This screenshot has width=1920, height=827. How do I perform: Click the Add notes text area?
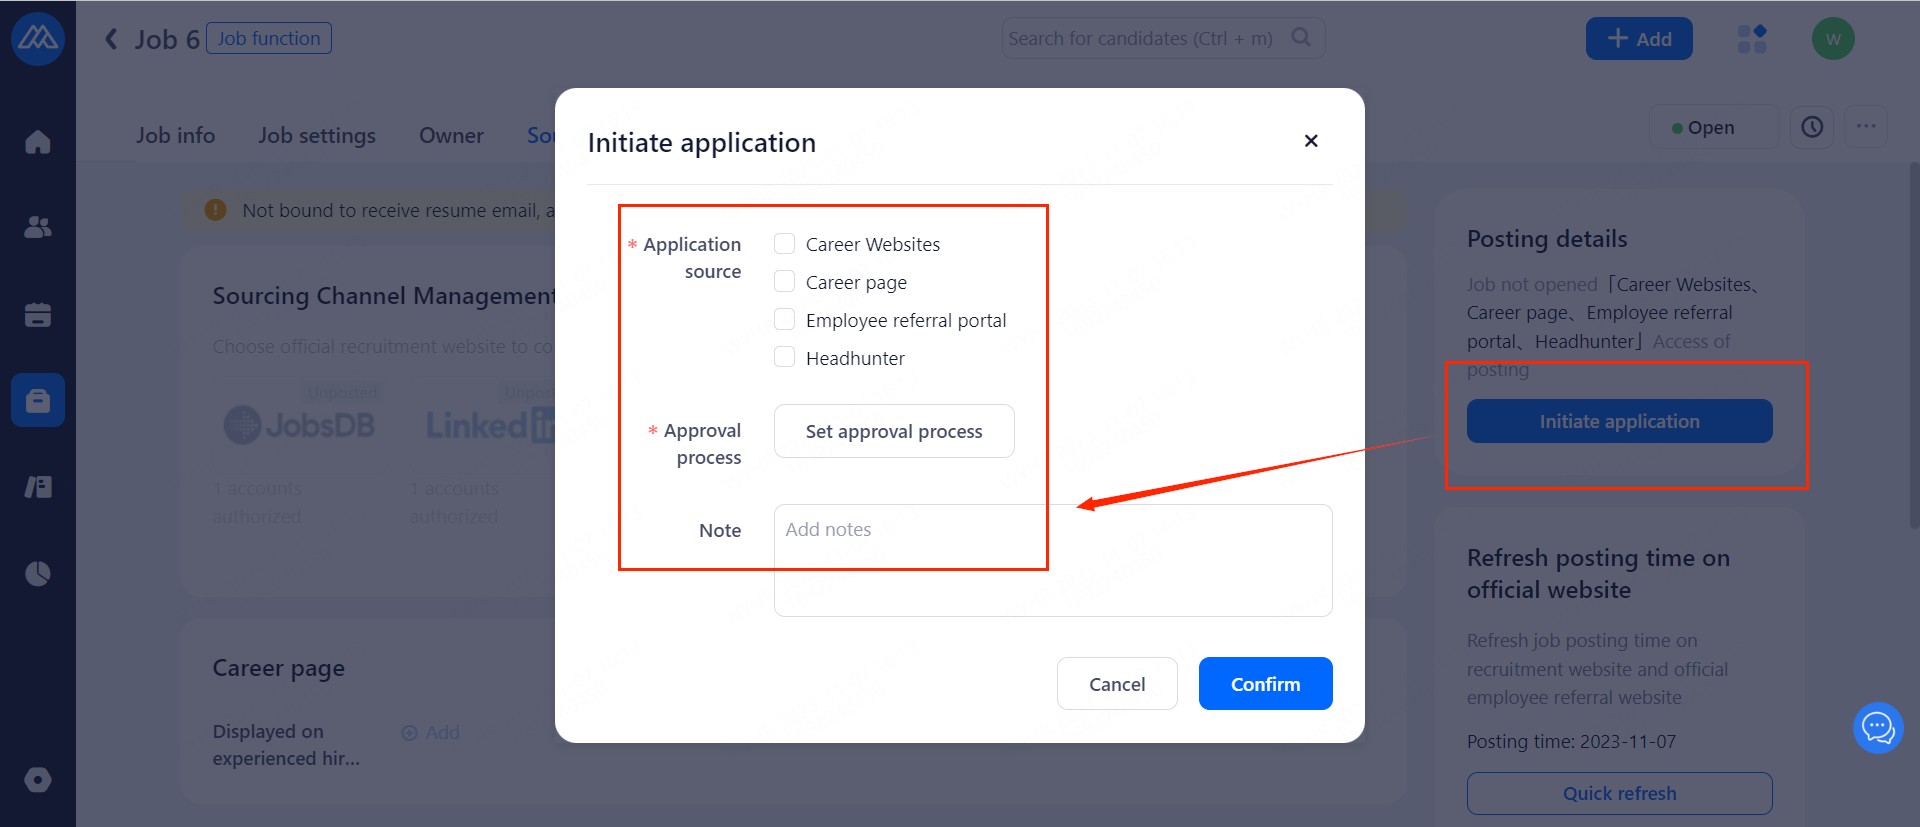tap(1052, 560)
